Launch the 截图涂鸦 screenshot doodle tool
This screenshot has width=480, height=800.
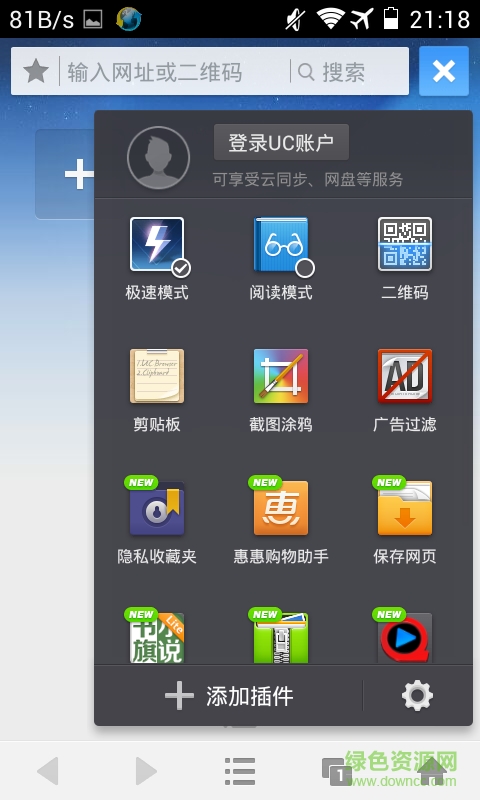click(281, 376)
